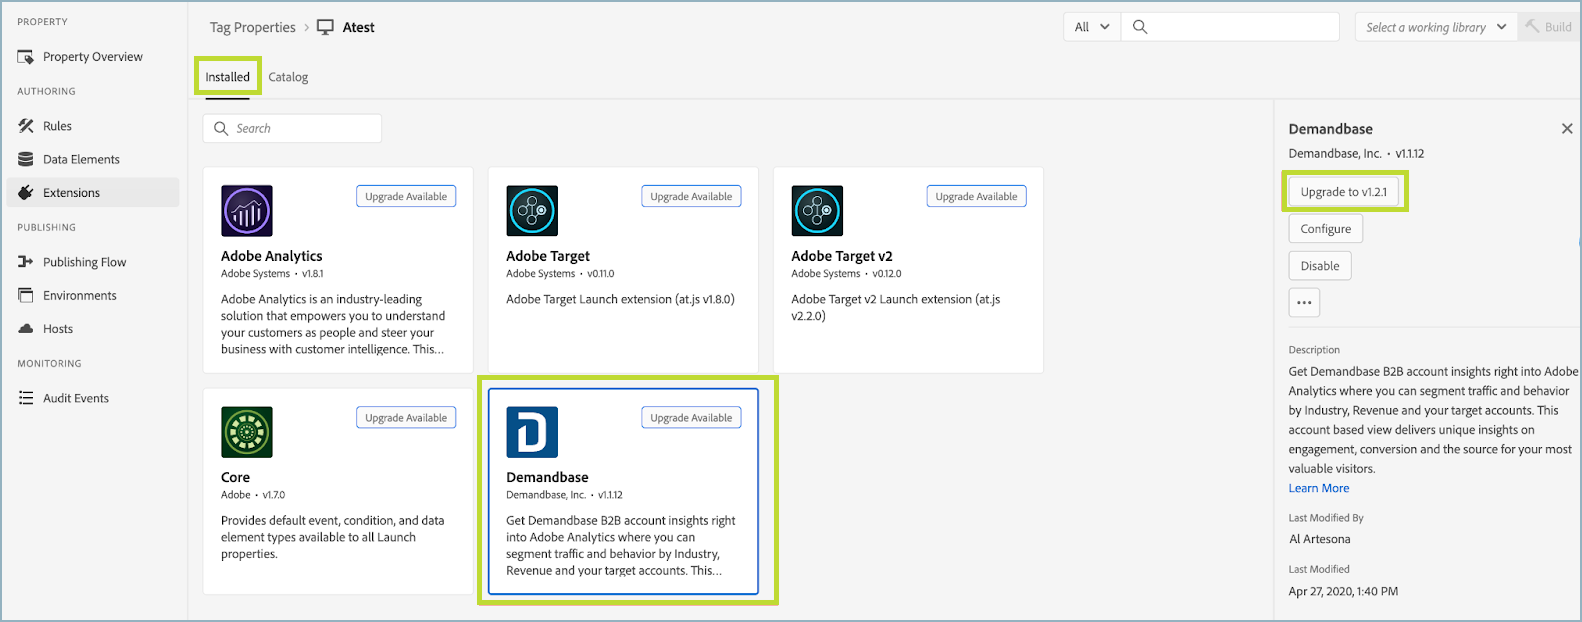Click the Hosts cloud icon
The image size is (1582, 622).
pyautogui.click(x=26, y=329)
